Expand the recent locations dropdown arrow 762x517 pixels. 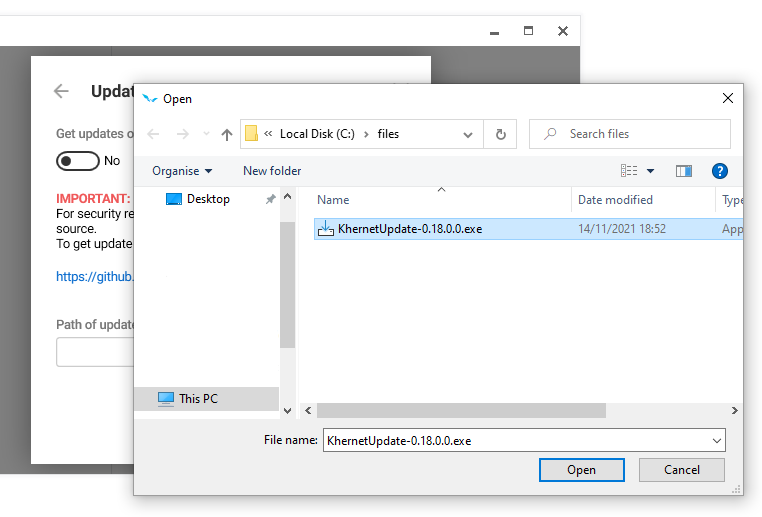206,134
